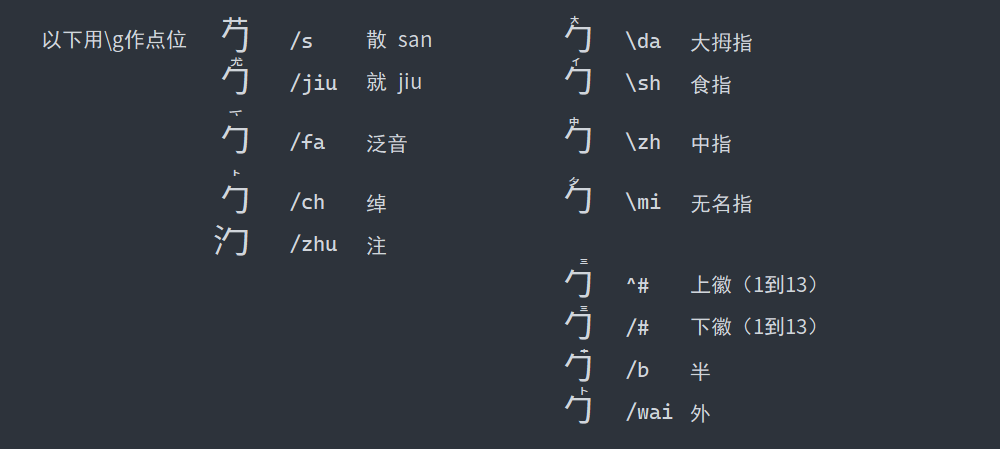Select the 无名指 glyph beside \mi
Image resolution: width=1000 pixels, height=449 pixels.
tap(578, 196)
